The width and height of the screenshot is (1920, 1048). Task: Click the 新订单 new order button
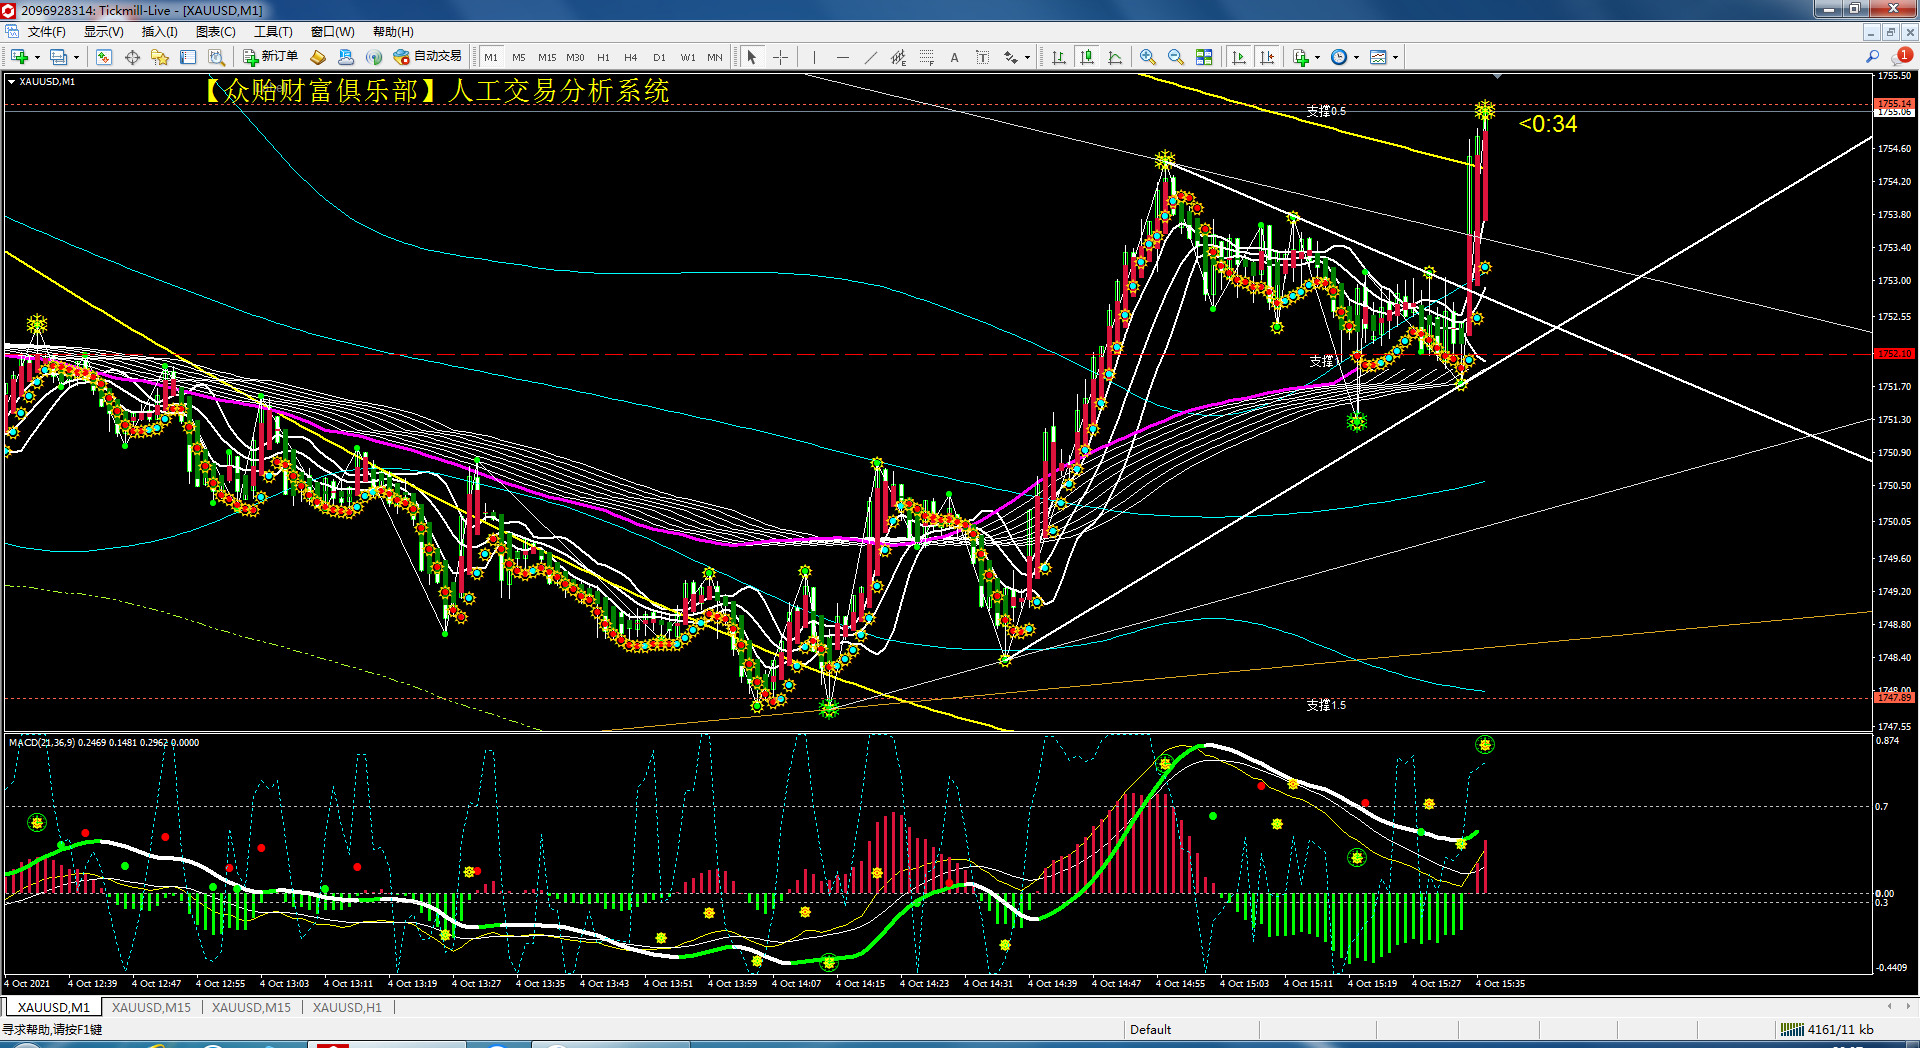(271, 57)
